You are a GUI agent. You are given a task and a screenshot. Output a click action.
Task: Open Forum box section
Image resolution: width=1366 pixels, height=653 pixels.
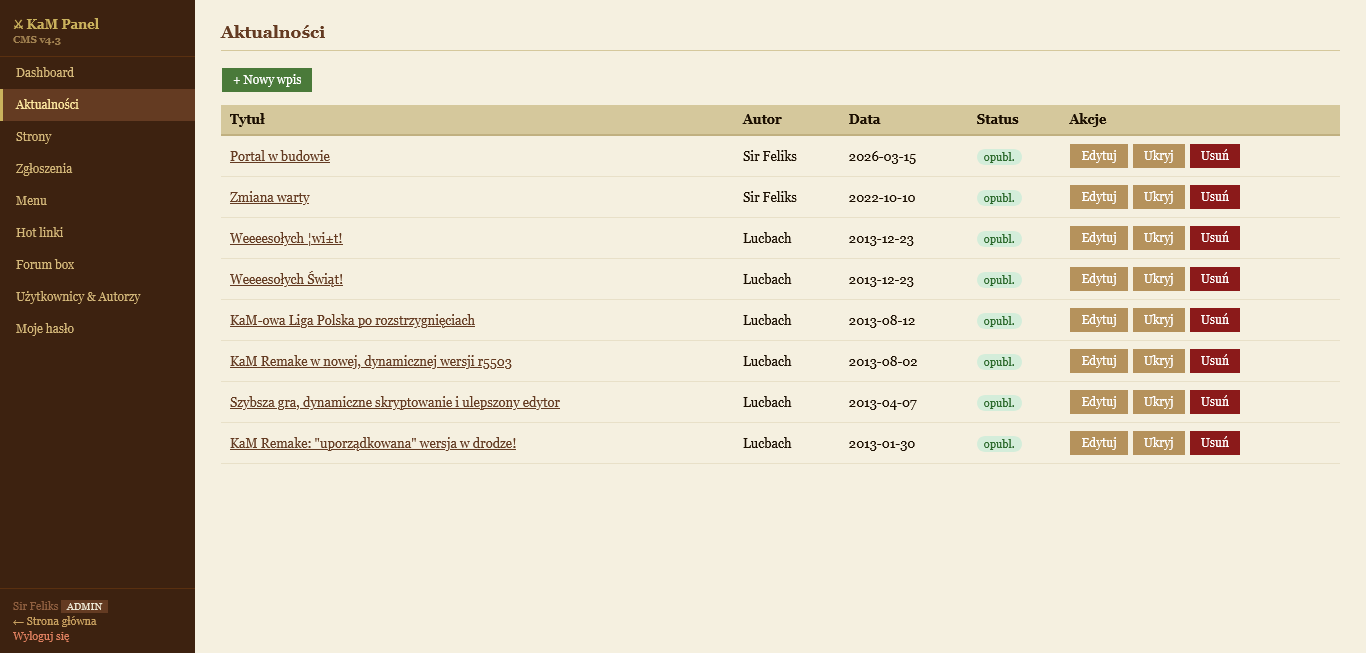(x=45, y=265)
